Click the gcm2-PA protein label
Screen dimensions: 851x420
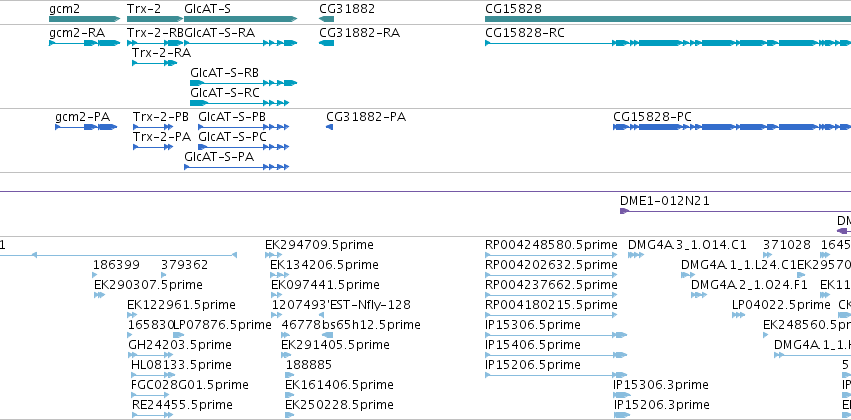[x=82, y=117]
